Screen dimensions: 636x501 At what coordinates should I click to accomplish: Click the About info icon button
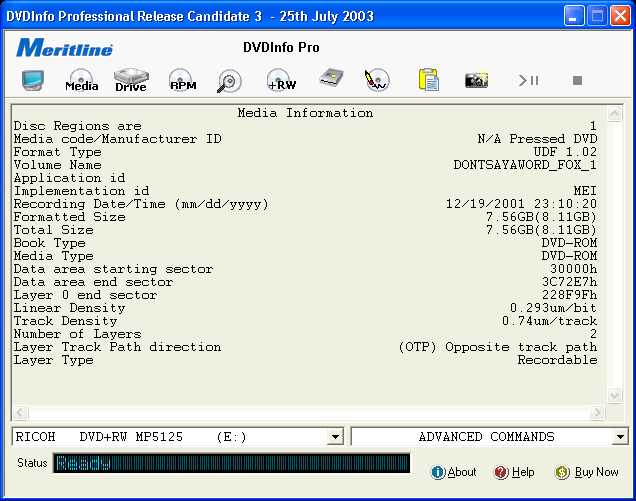454,472
